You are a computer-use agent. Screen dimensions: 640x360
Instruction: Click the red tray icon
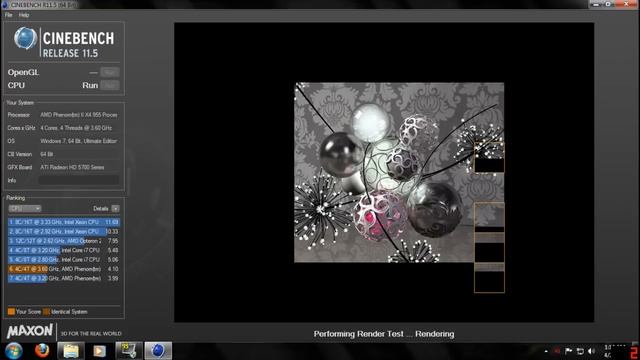pyautogui.click(x=557, y=351)
